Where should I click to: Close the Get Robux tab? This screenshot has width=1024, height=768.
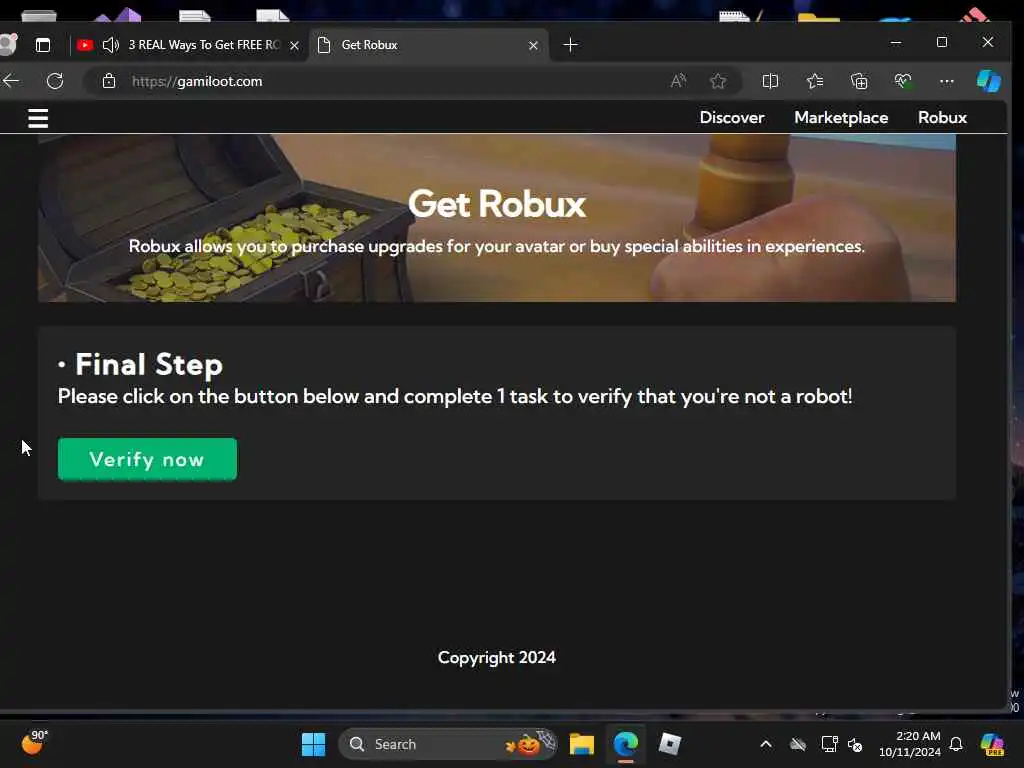[x=533, y=45]
